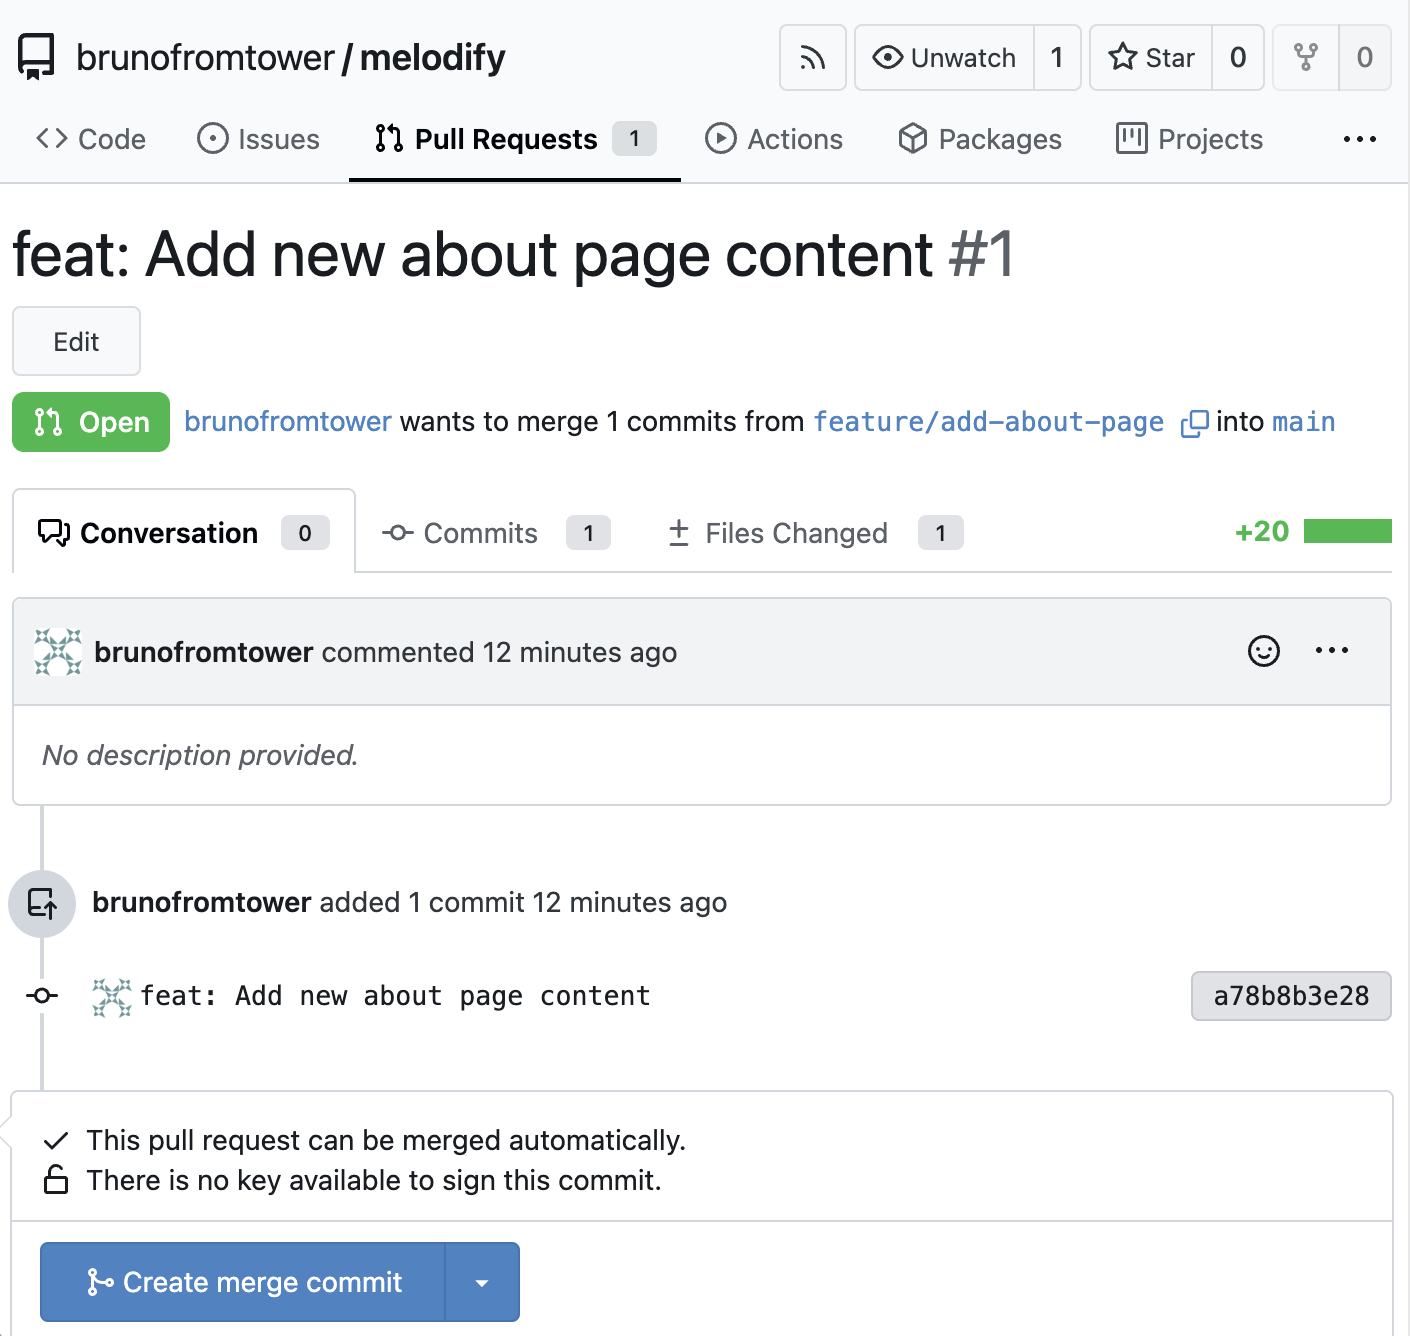Add an emoji reaction to the comment

click(x=1263, y=651)
